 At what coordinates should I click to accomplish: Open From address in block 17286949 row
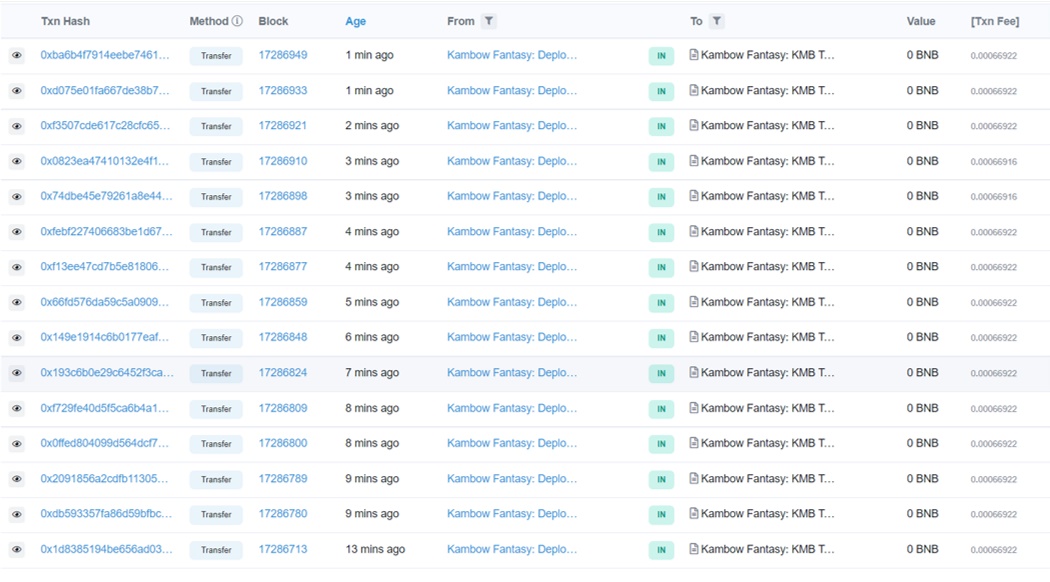[512, 55]
